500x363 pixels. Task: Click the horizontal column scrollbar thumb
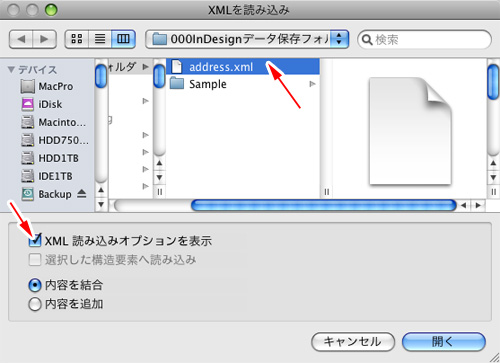click(x=324, y=205)
